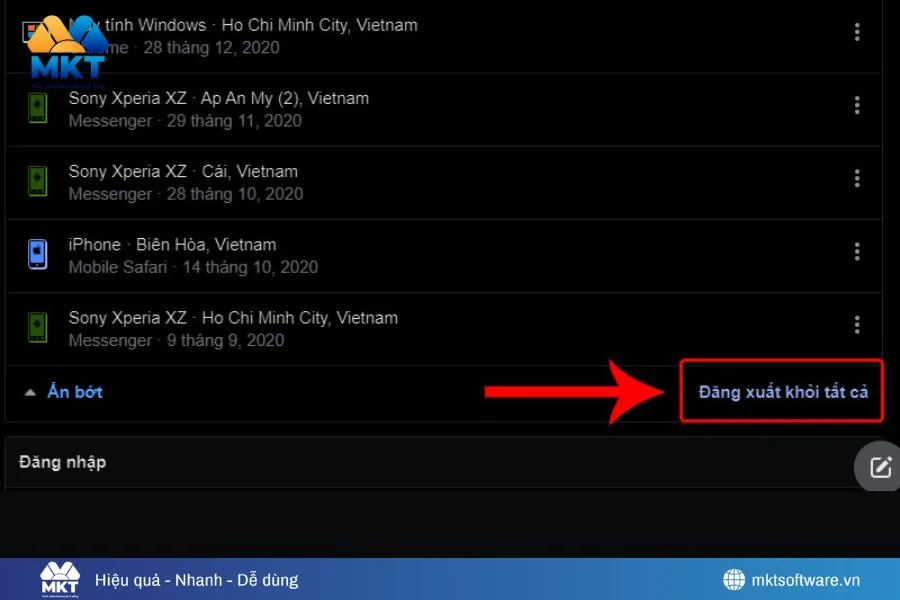The image size is (900, 600).
Task: Click green Android icon for Ap An My session
Action: tap(38, 108)
